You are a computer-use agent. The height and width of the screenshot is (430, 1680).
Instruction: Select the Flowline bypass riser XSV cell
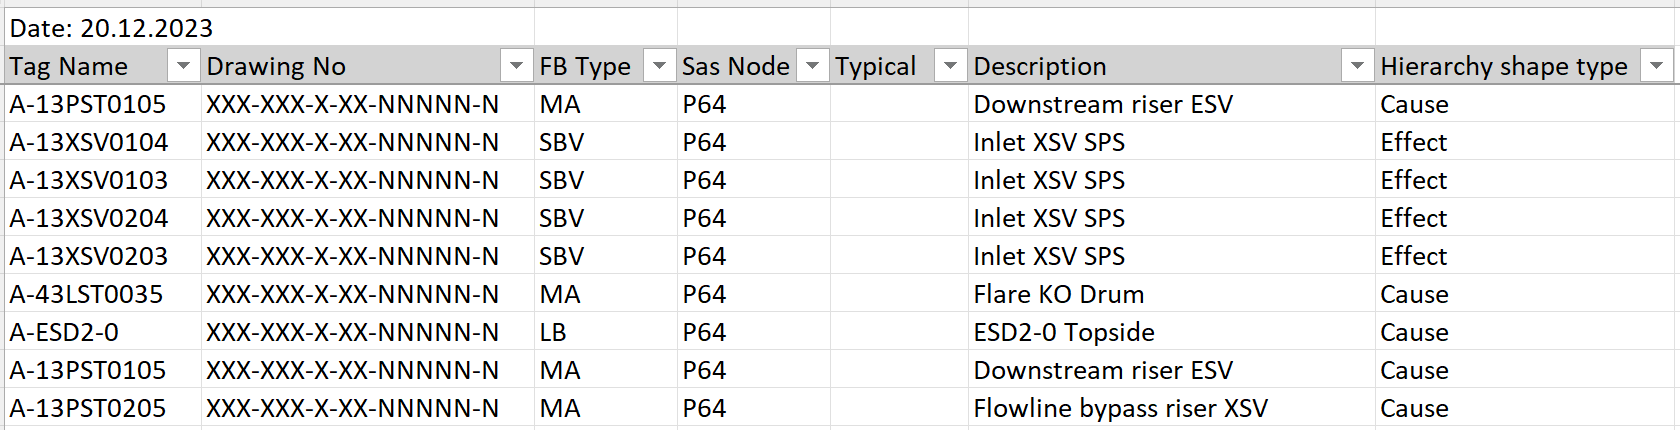pos(1172,408)
